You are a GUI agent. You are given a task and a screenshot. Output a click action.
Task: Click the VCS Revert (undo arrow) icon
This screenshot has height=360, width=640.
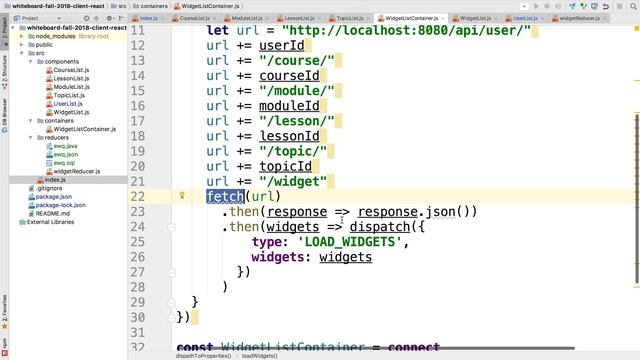click(606, 6)
